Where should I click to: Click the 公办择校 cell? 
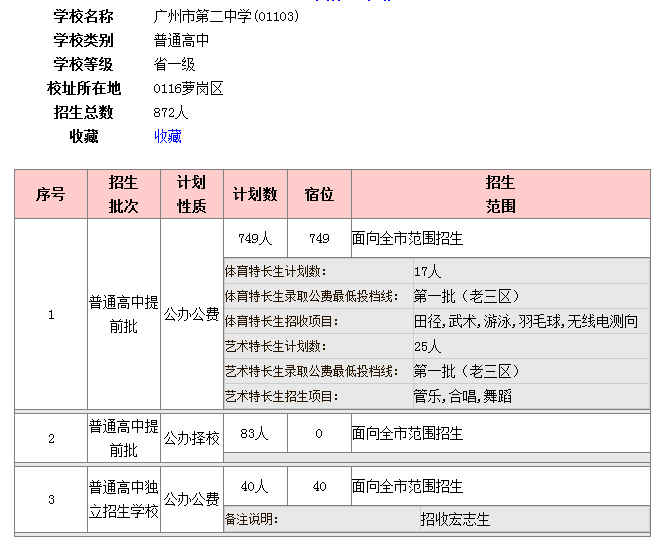tap(191, 438)
